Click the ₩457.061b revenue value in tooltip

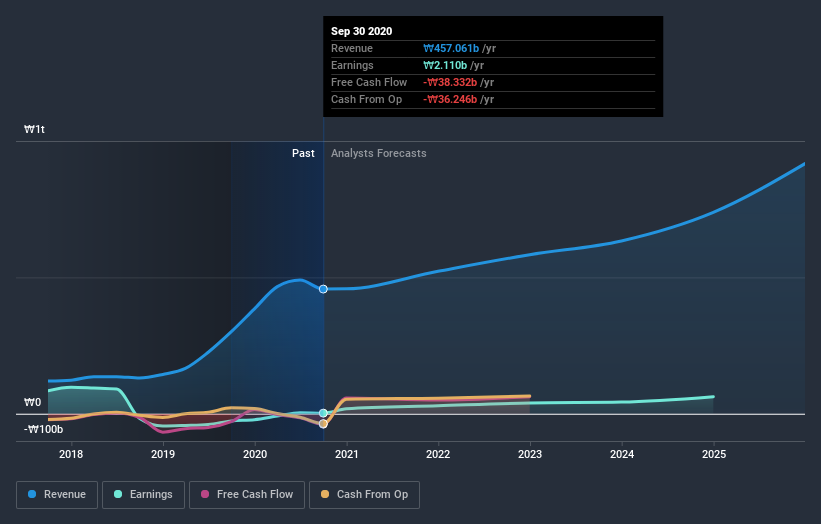(451, 48)
